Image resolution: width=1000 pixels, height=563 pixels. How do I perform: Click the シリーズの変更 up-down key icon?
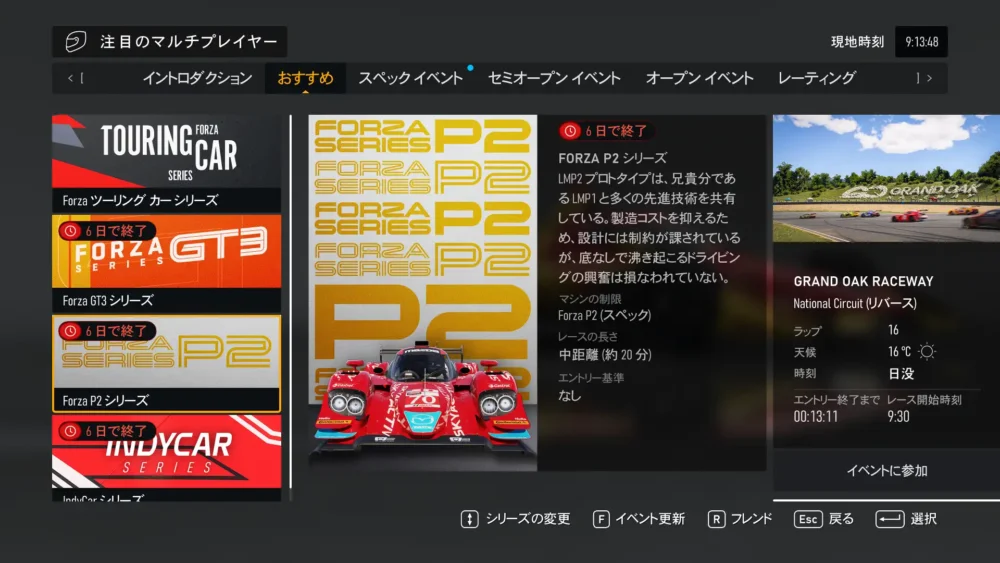(x=469, y=519)
